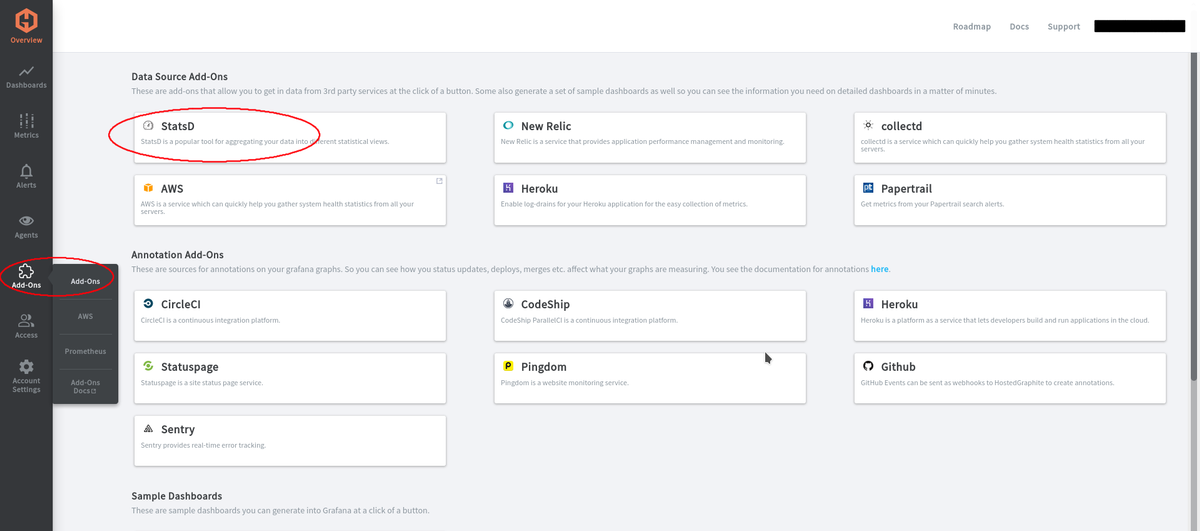Image resolution: width=1200 pixels, height=531 pixels.
Task: Go to the Metrics section
Action: (x=26, y=126)
